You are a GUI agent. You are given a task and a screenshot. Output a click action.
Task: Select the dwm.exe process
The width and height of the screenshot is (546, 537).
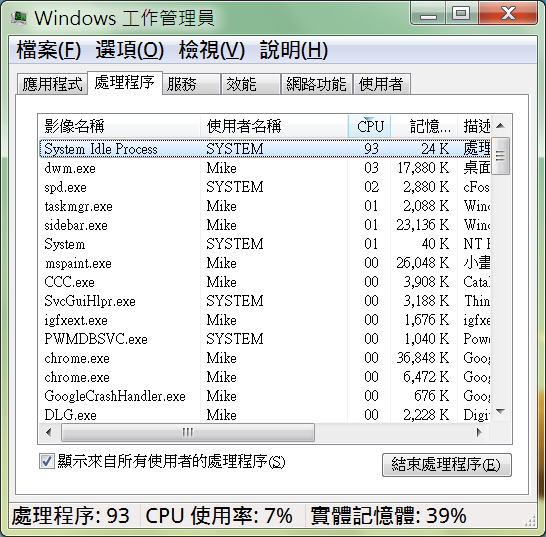pos(265,168)
